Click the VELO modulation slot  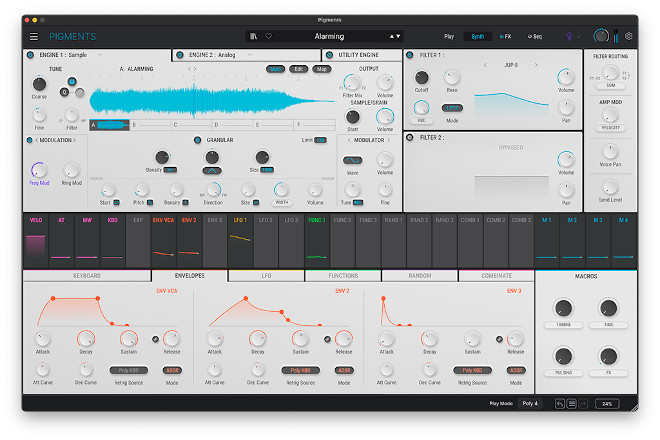pyautogui.click(x=36, y=241)
